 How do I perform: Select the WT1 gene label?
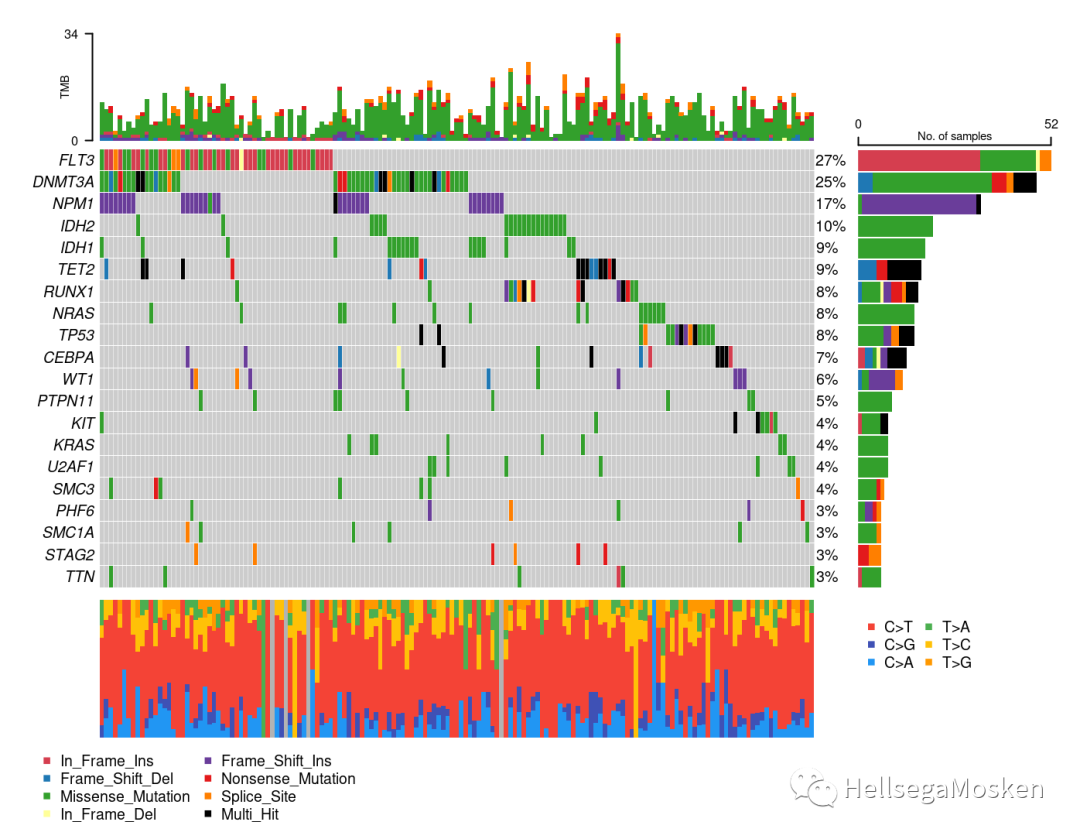click(x=78, y=379)
